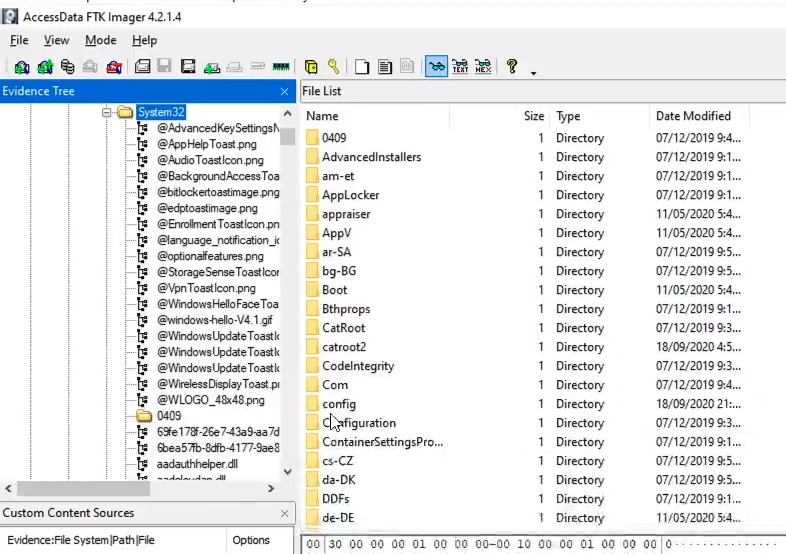
Task: Click Remove All Evidence Items icon
Action: tap(114, 67)
